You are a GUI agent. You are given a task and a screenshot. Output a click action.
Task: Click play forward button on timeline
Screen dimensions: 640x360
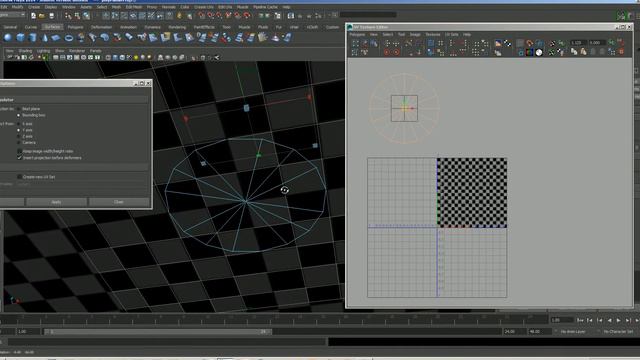click(619, 320)
